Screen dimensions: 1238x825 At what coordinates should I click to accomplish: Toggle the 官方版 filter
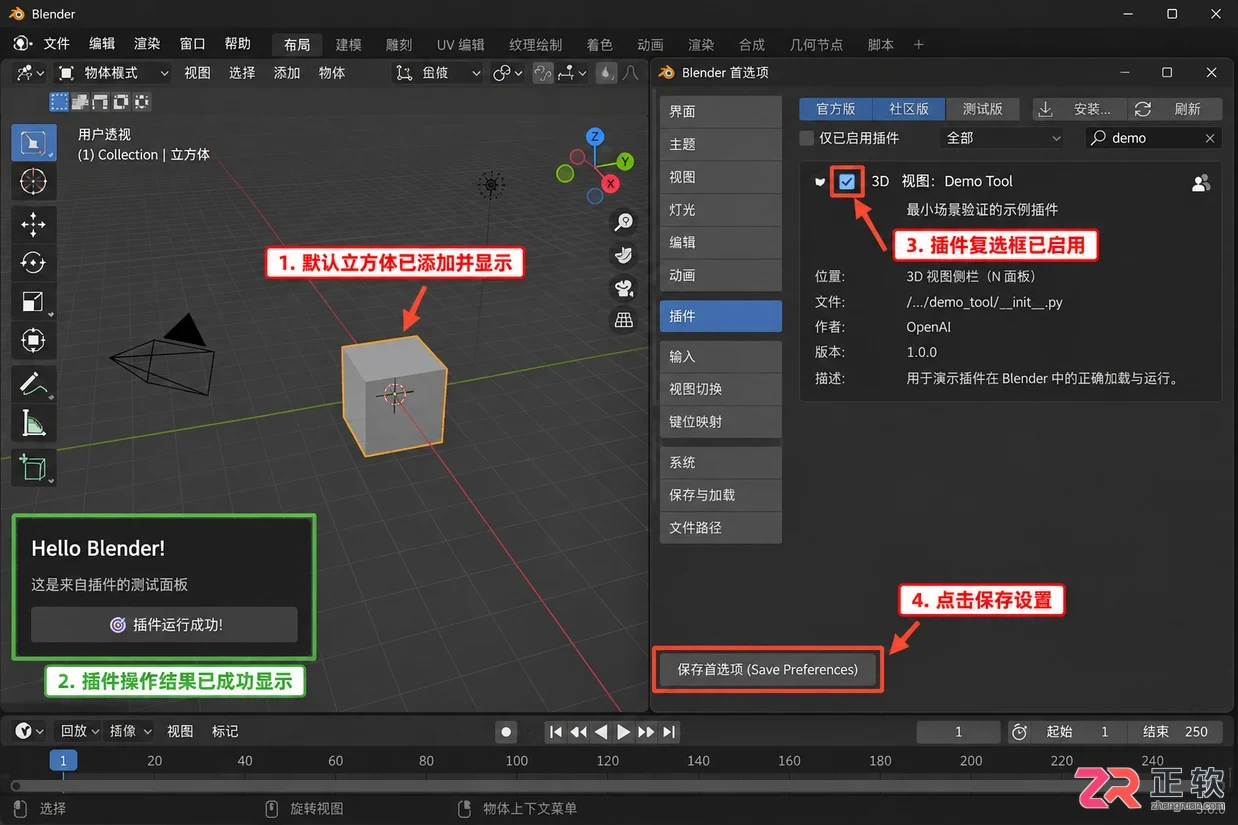coord(836,109)
